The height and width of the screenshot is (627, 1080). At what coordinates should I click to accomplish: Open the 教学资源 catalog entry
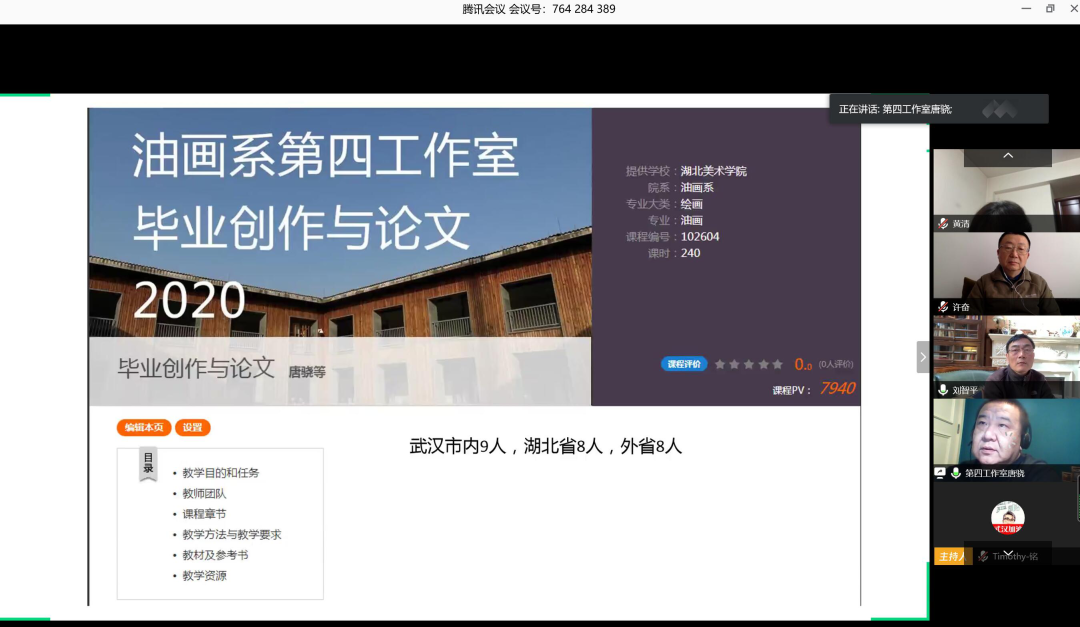[x=204, y=575]
